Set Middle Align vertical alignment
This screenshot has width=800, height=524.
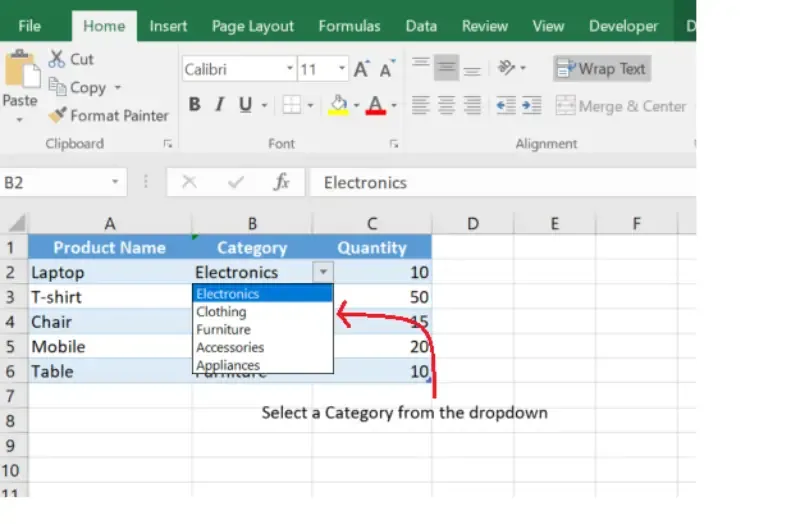[446, 67]
